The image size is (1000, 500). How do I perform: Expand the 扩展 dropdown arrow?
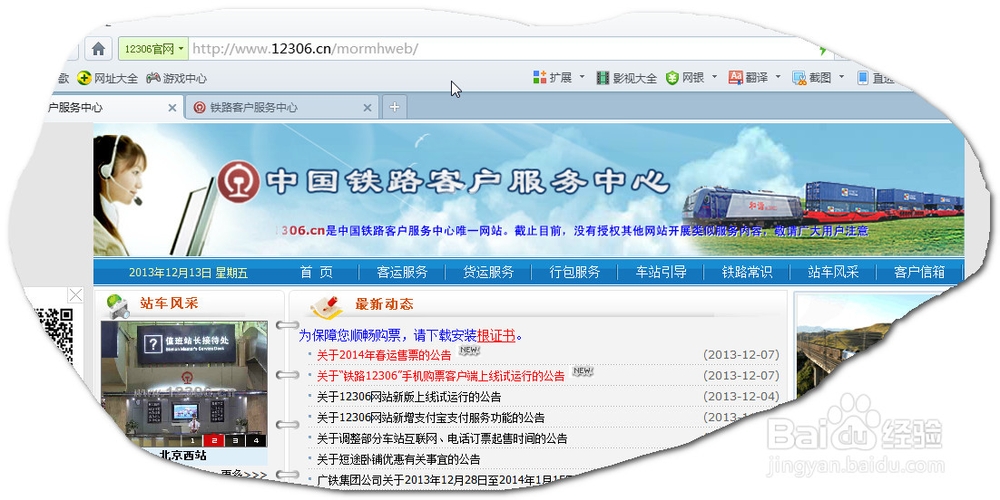(582, 78)
